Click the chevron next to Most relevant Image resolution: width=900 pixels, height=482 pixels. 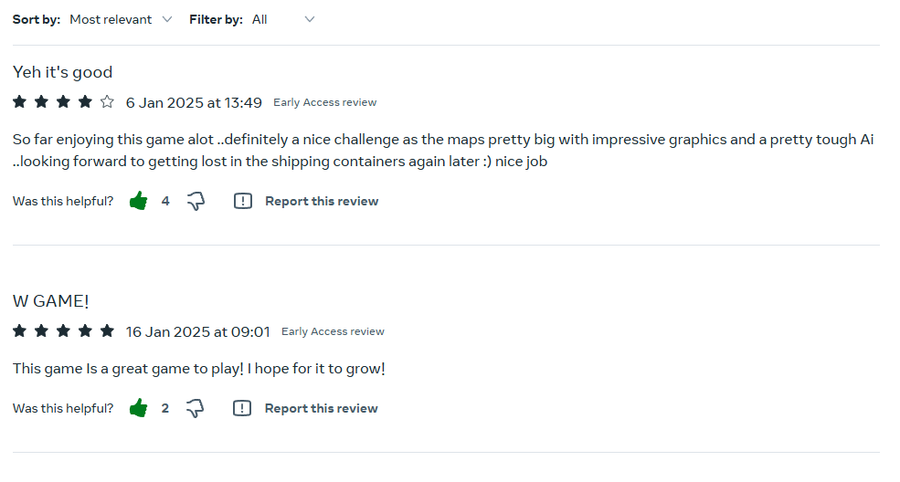tap(167, 19)
